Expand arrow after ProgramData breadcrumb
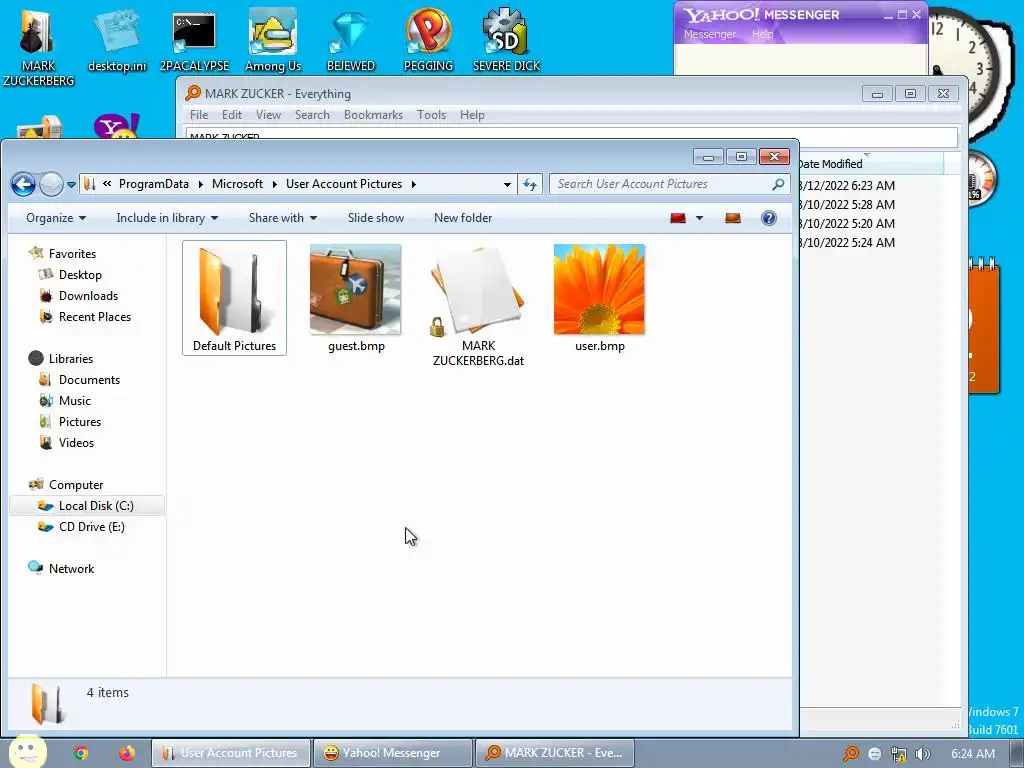1024x768 pixels. point(200,184)
